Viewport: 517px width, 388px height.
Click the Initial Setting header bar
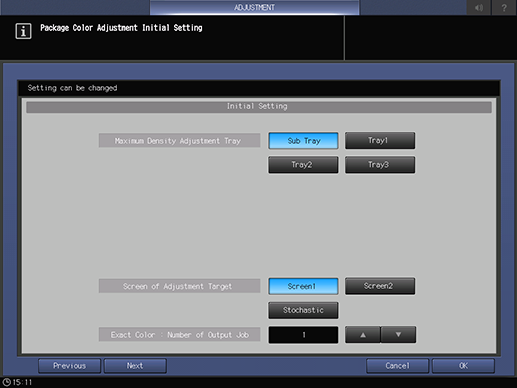[259, 106]
